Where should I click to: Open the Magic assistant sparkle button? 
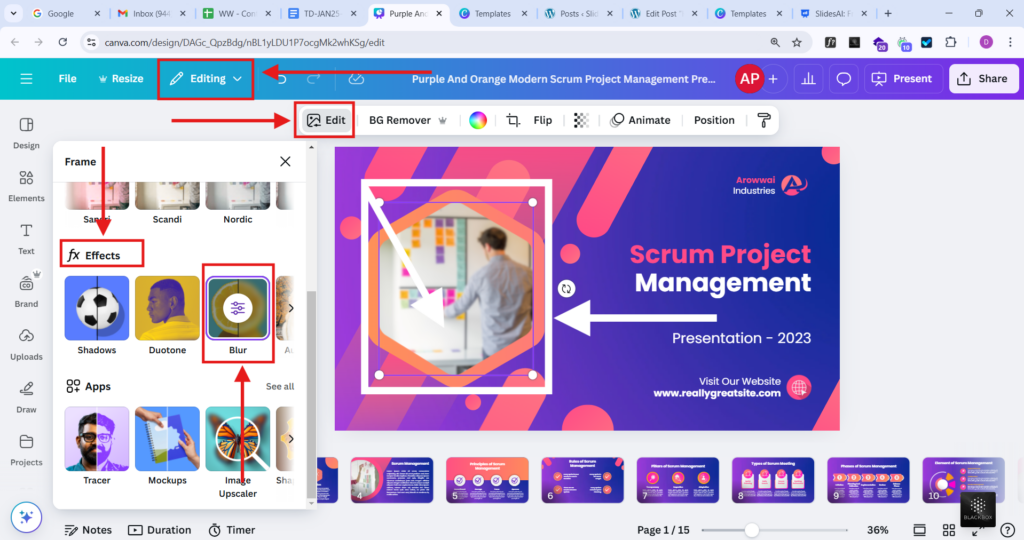26,517
